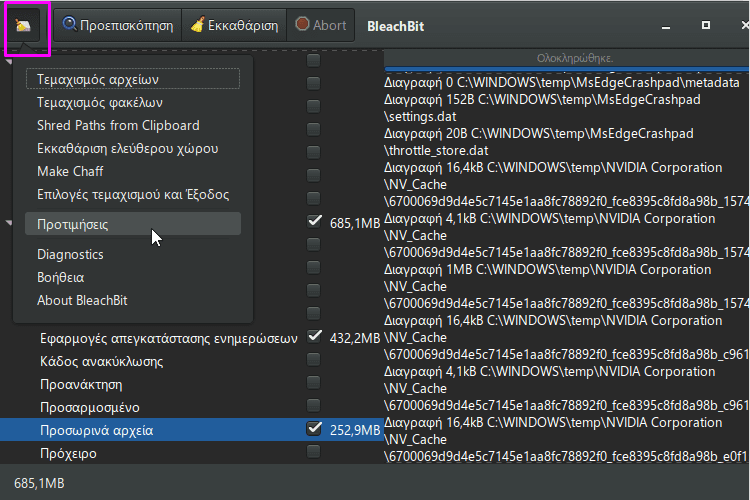750x500 pixels.
Task: Select the Κάδος ανακύκλωσης tree row
Action: click(191, 361)
